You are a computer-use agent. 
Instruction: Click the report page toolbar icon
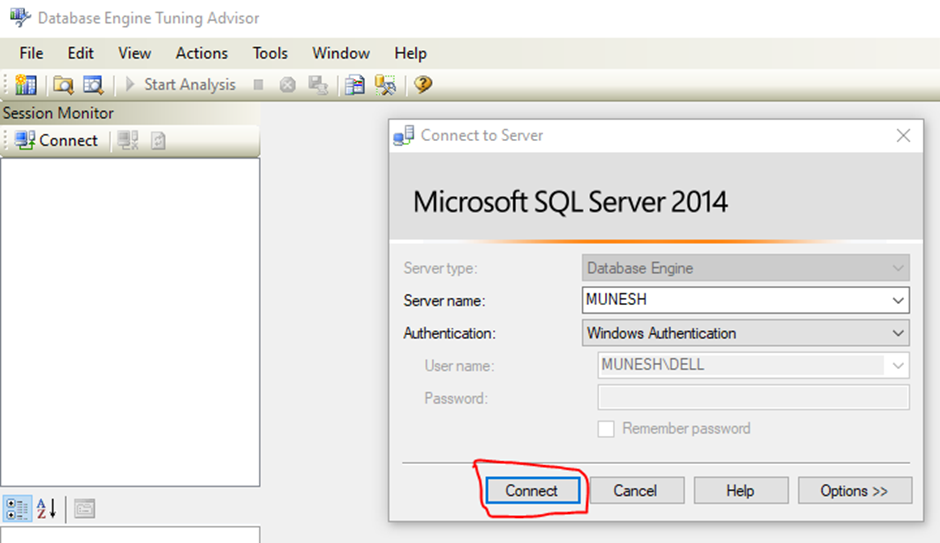click(x=354, y=85)
